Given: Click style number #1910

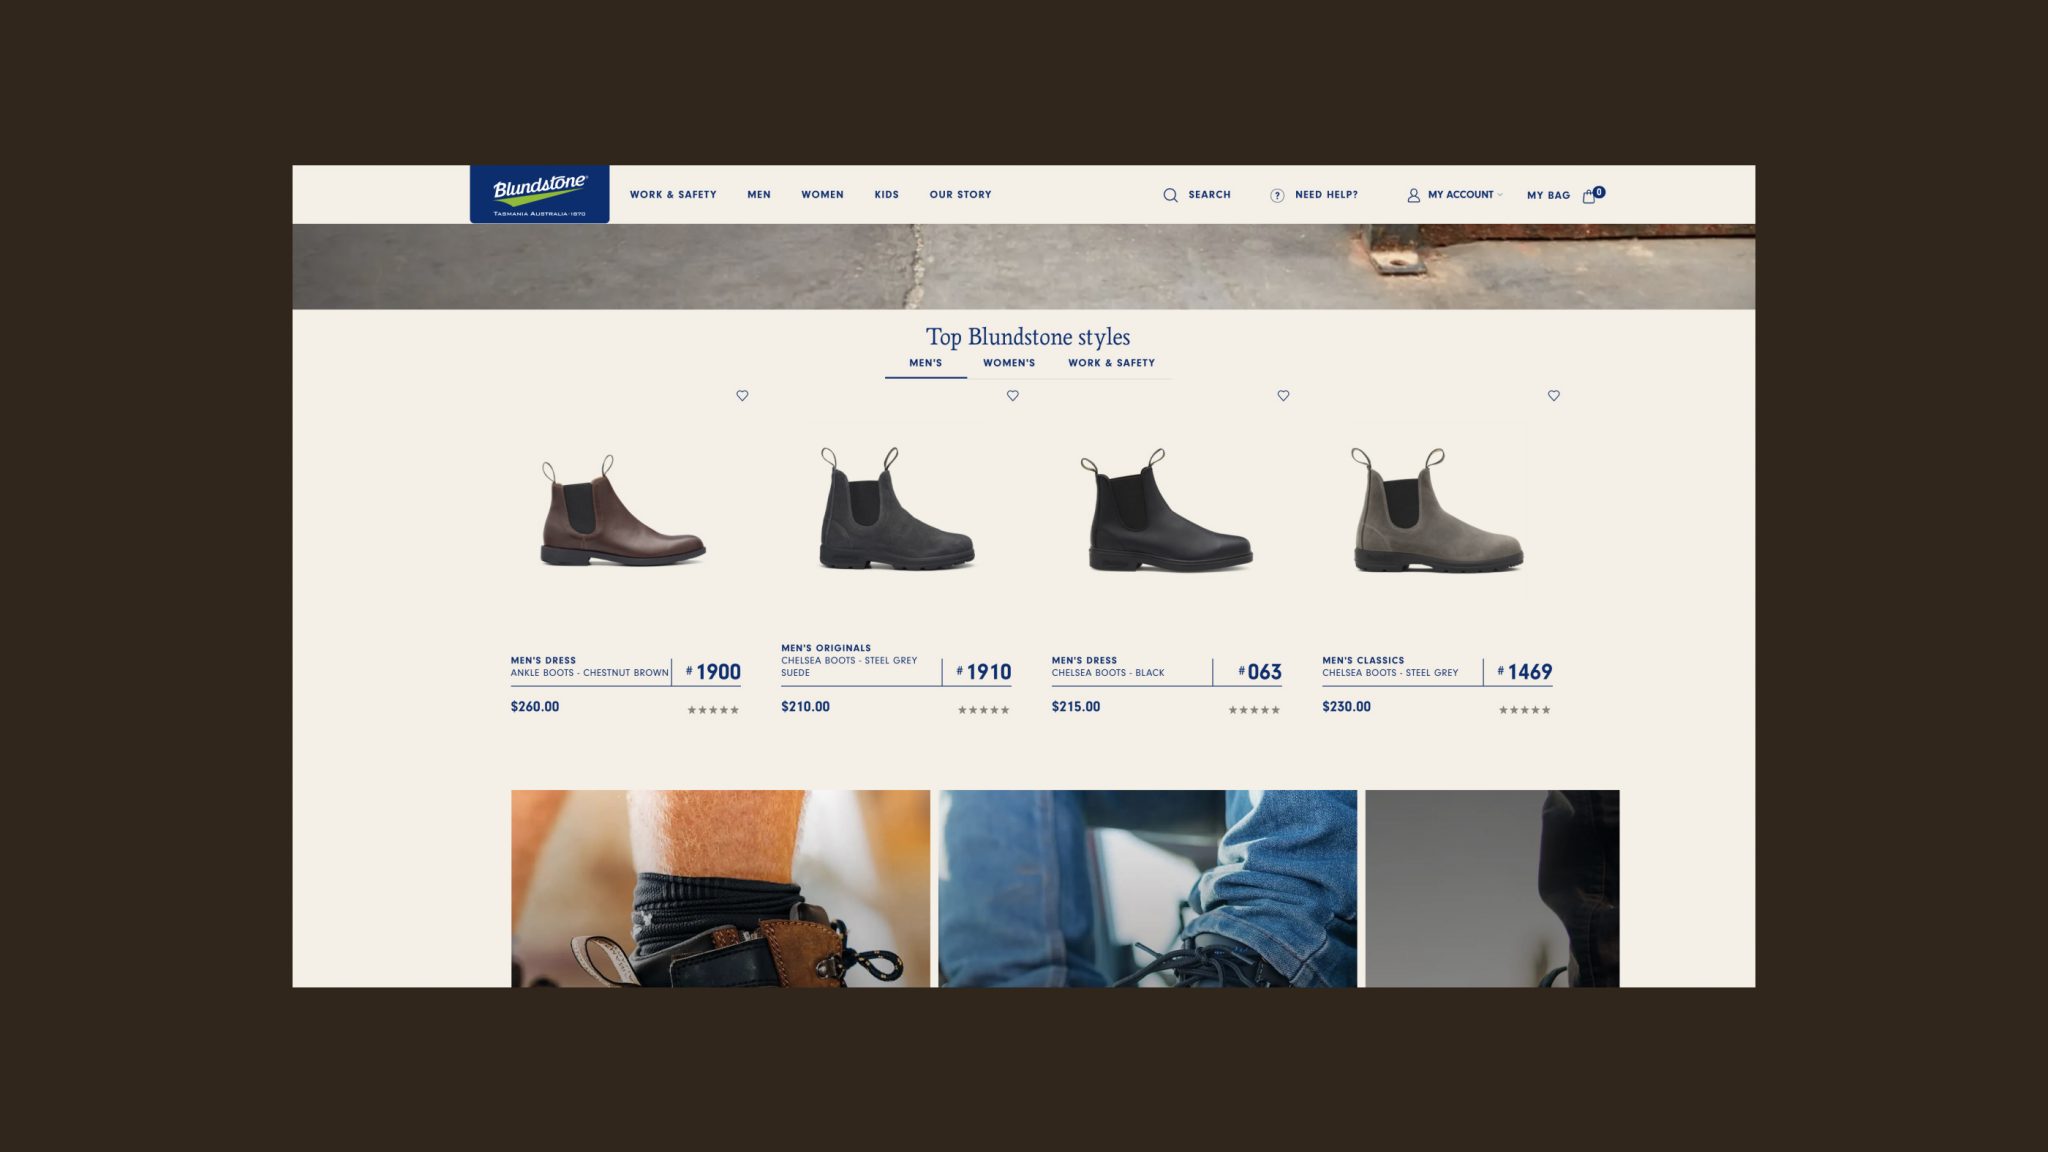Looking at the screenshot, I should point(984,672).
